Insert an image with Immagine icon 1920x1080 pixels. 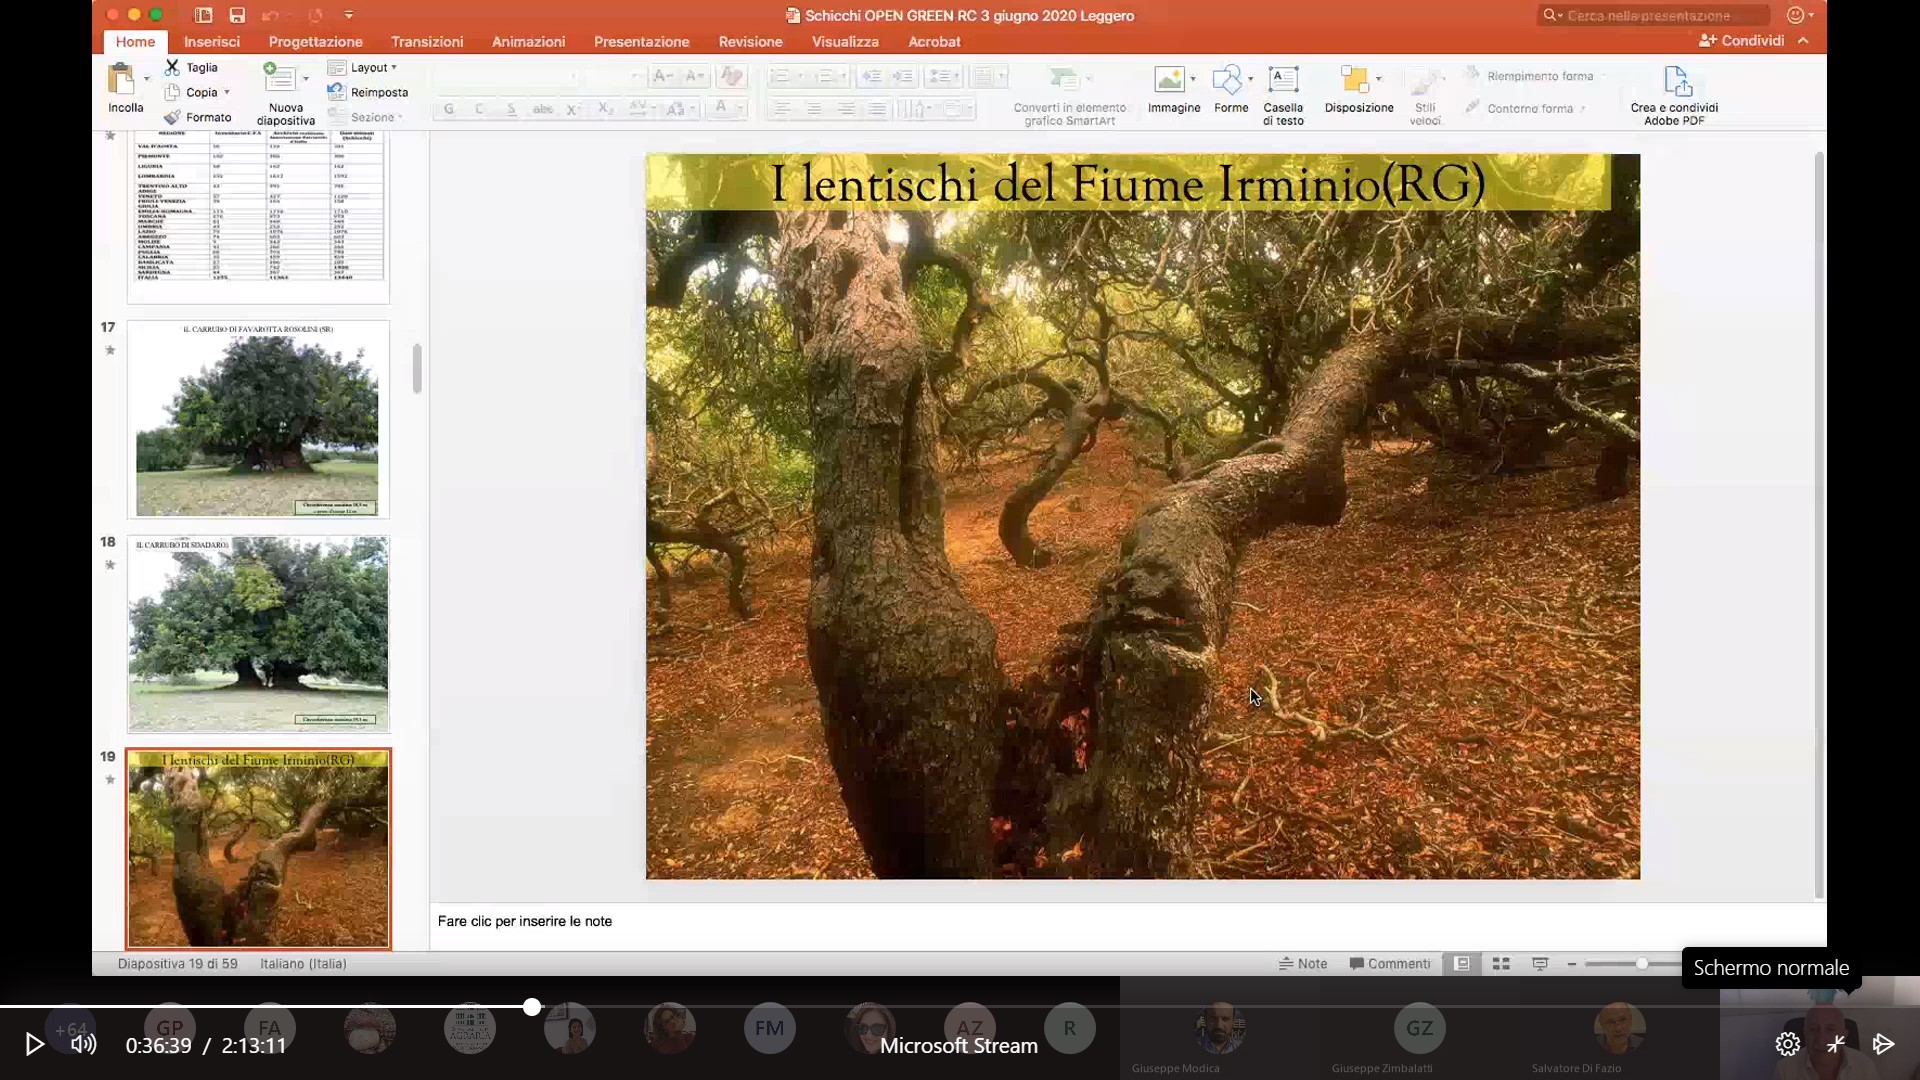click(x=1168, y=80)
